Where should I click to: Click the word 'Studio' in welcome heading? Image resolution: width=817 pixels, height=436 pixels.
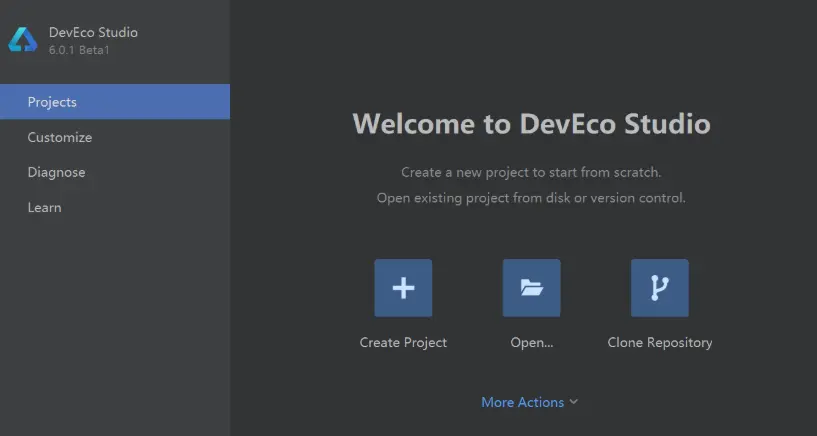coord(667,124)
